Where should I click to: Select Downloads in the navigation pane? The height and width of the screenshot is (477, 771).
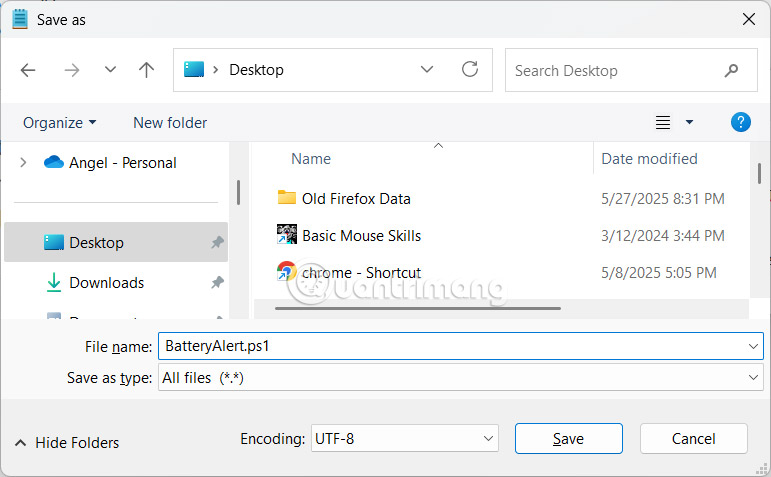107,283
